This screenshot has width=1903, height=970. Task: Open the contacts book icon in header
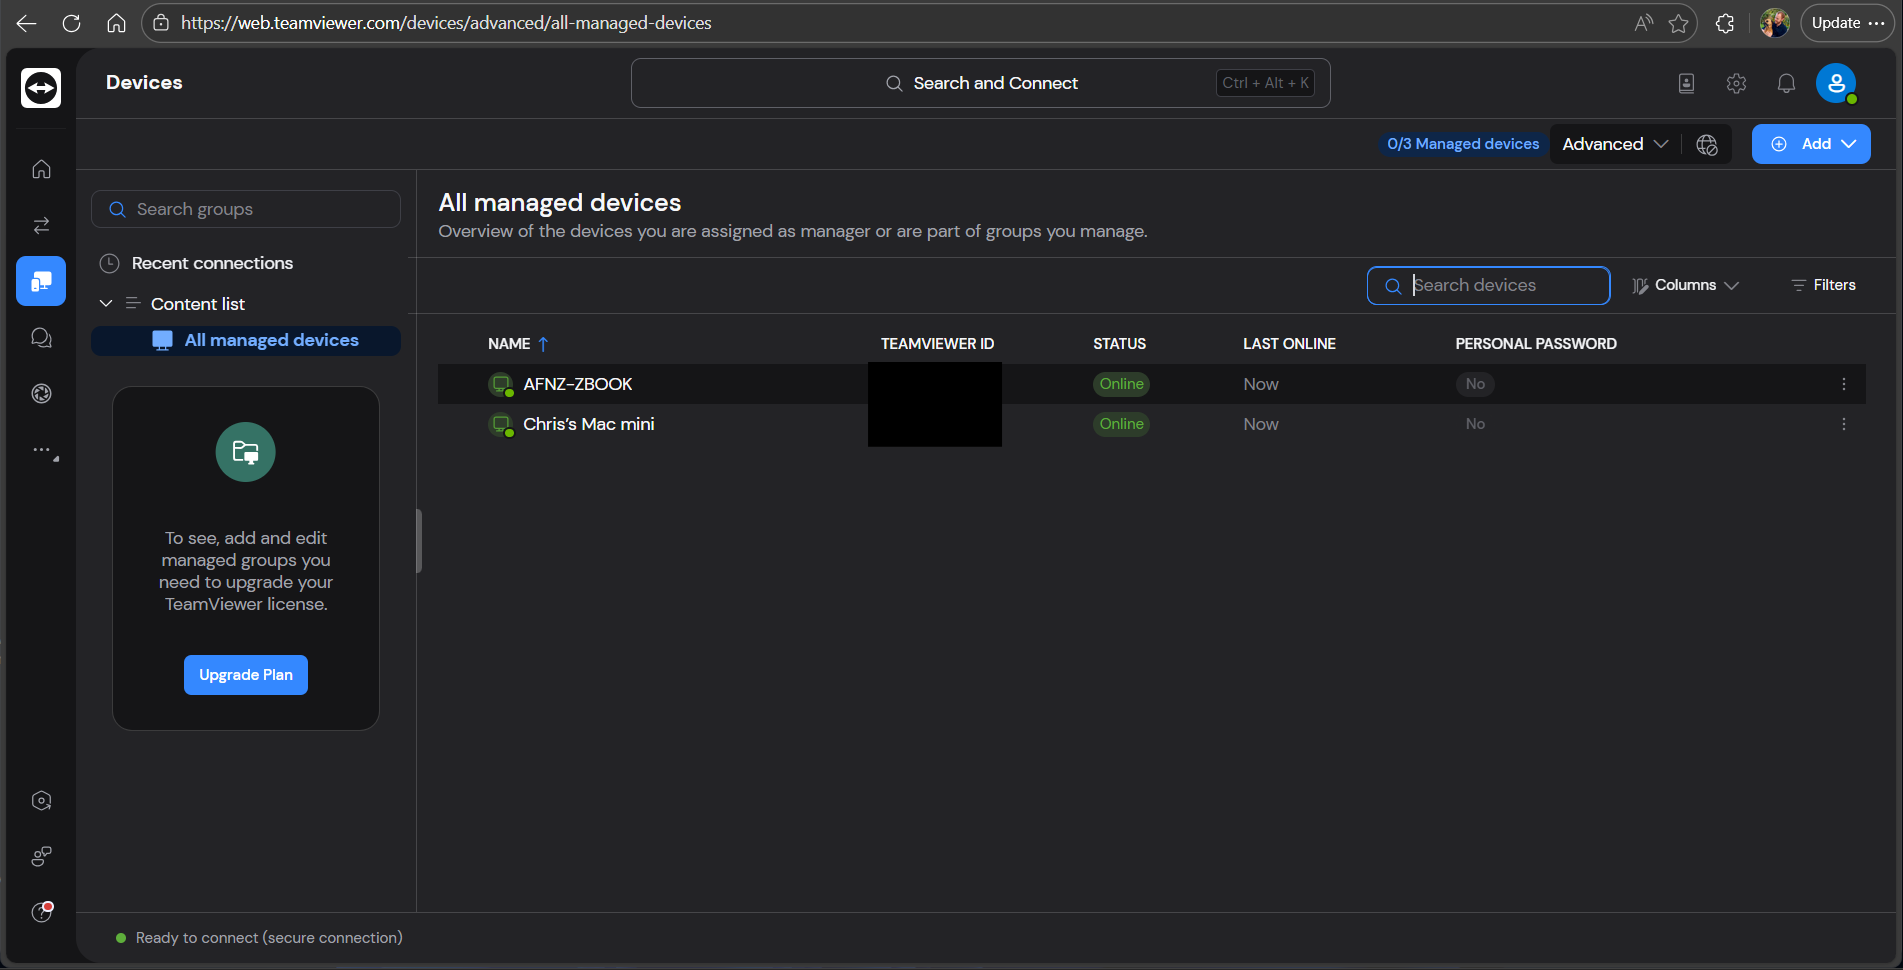coord(1686,84)
